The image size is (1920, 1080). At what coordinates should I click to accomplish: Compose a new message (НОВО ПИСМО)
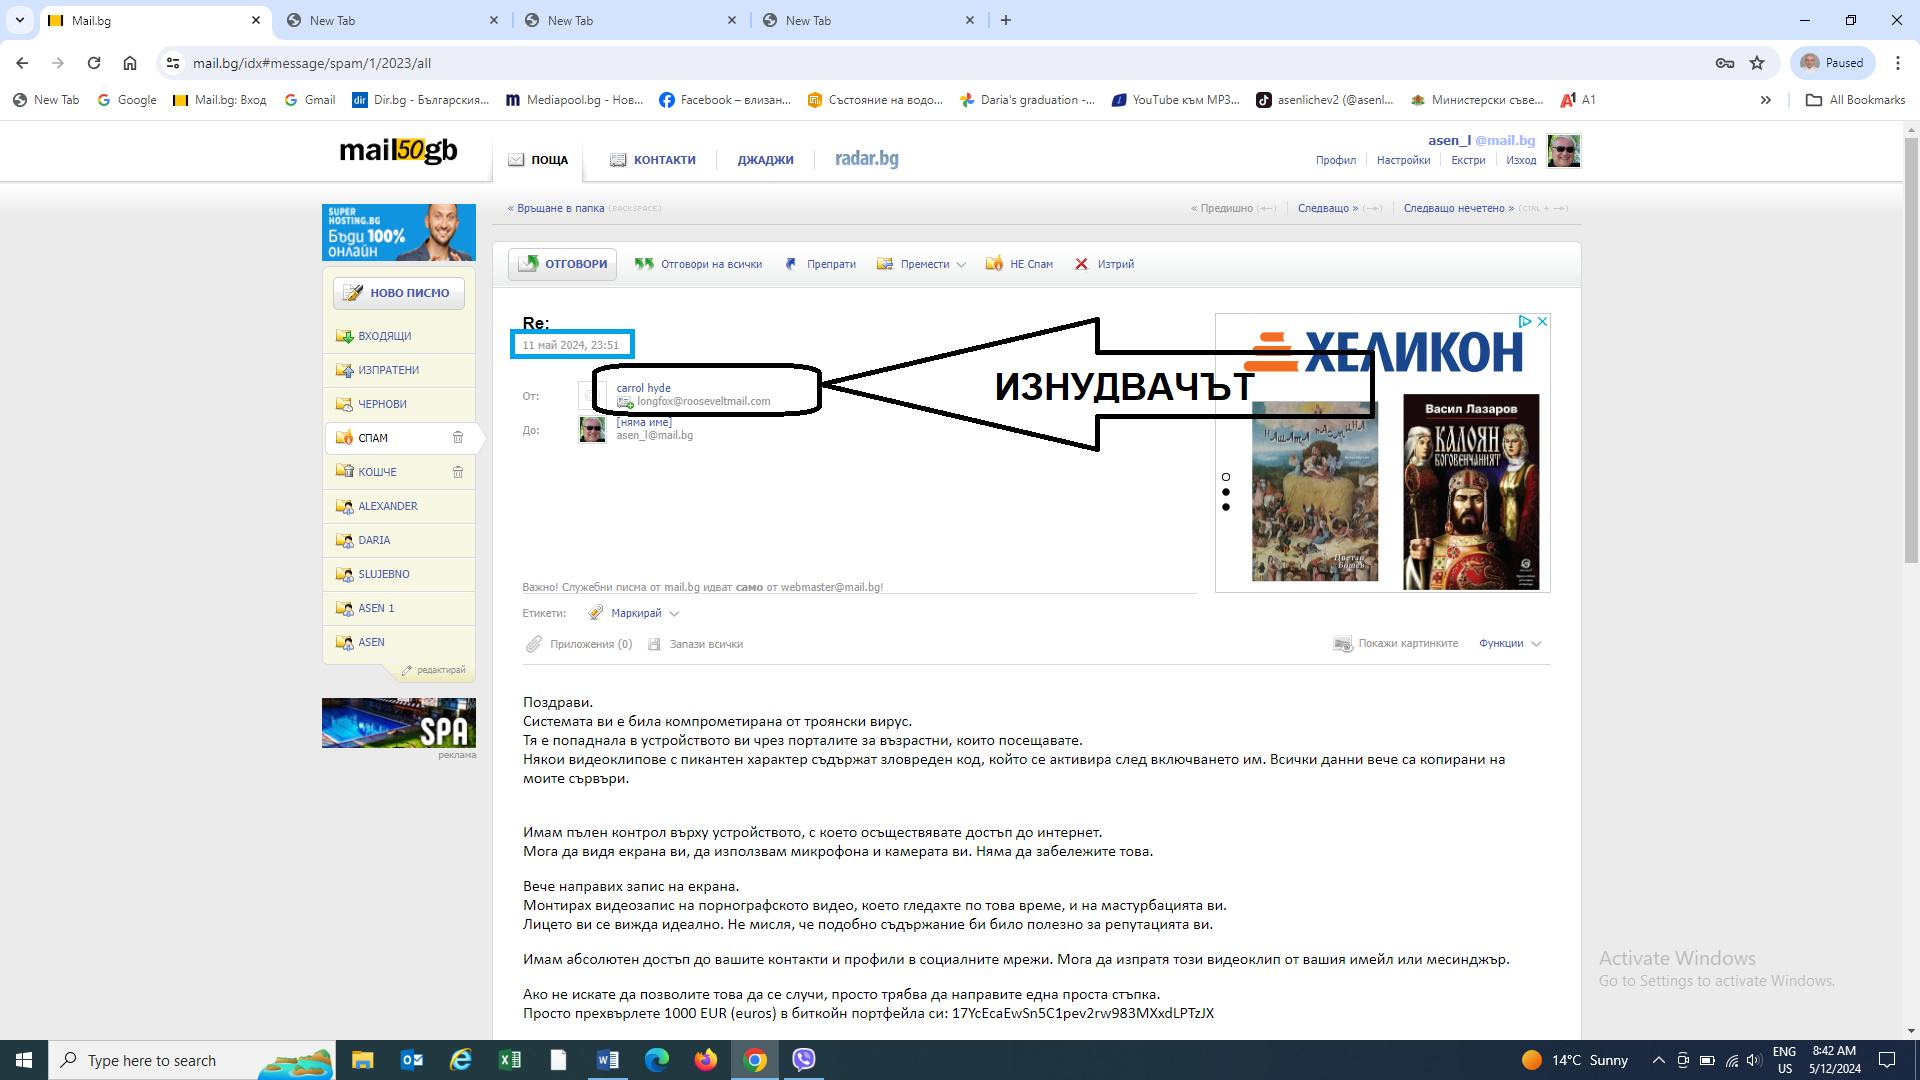[398, 293]
